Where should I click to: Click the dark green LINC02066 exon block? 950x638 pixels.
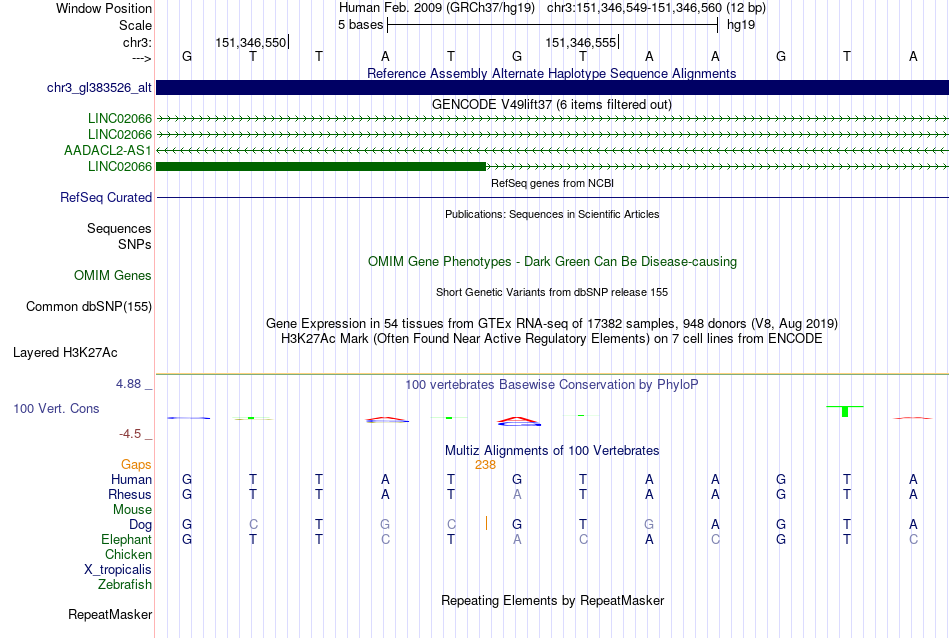(321, 166)
